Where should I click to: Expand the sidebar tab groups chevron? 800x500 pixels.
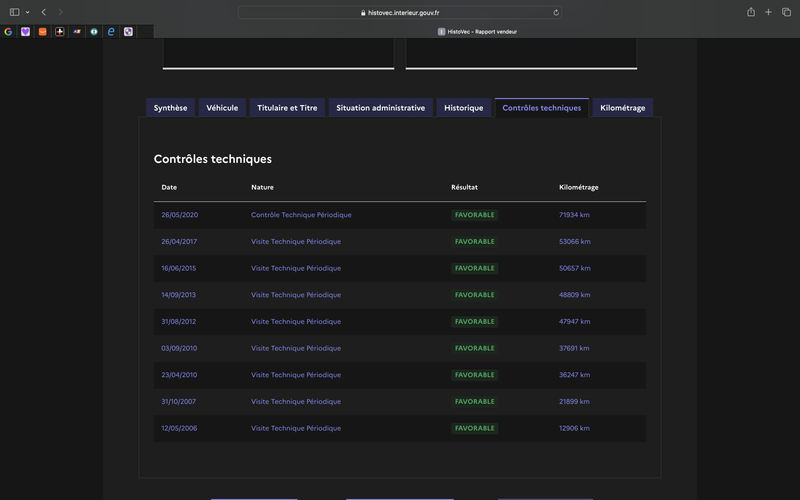pos(28,12)
